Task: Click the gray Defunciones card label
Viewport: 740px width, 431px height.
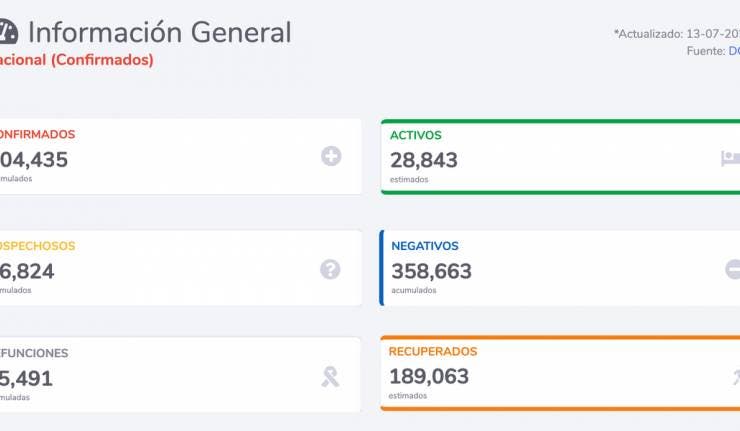Action: pyautogui.click(x=35, y=353)
